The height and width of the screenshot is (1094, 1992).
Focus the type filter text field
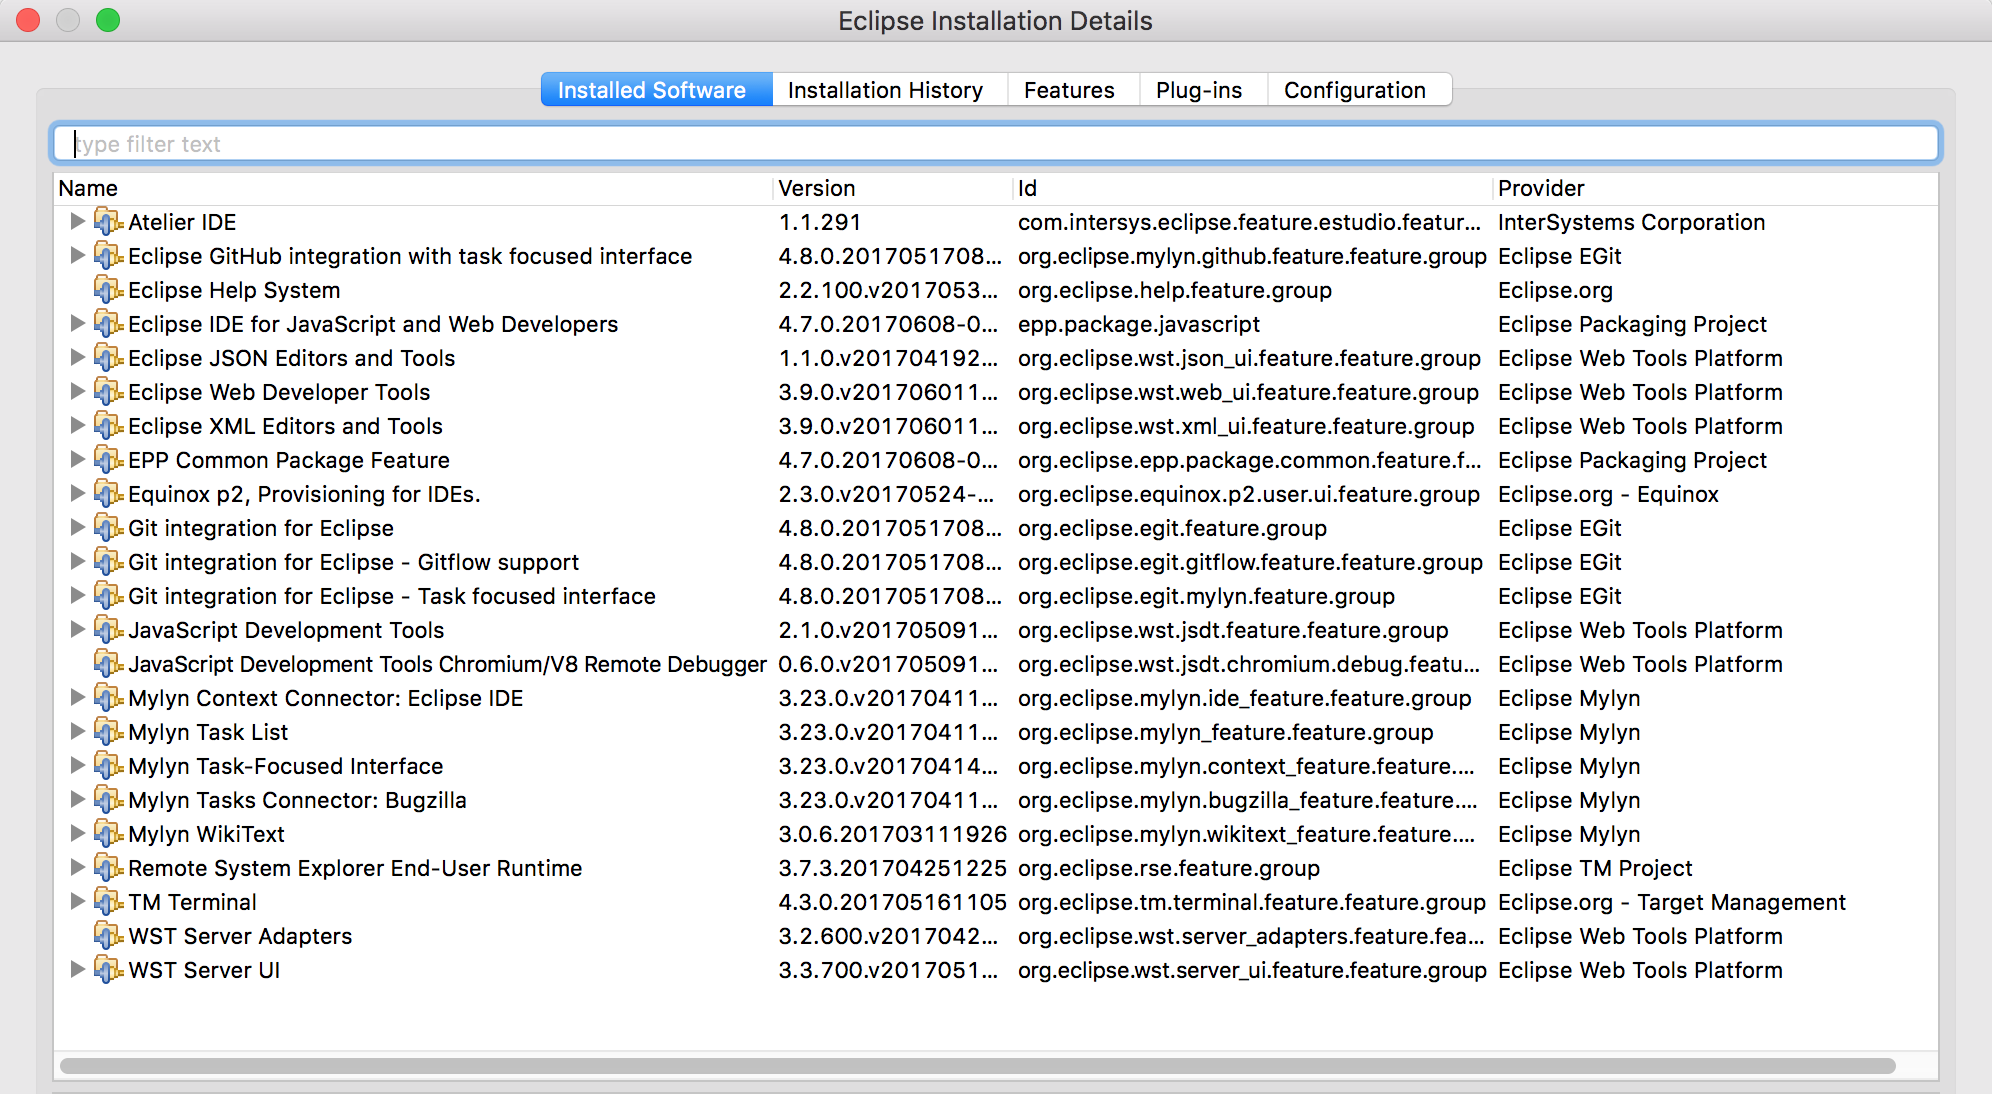pos(995,144)
